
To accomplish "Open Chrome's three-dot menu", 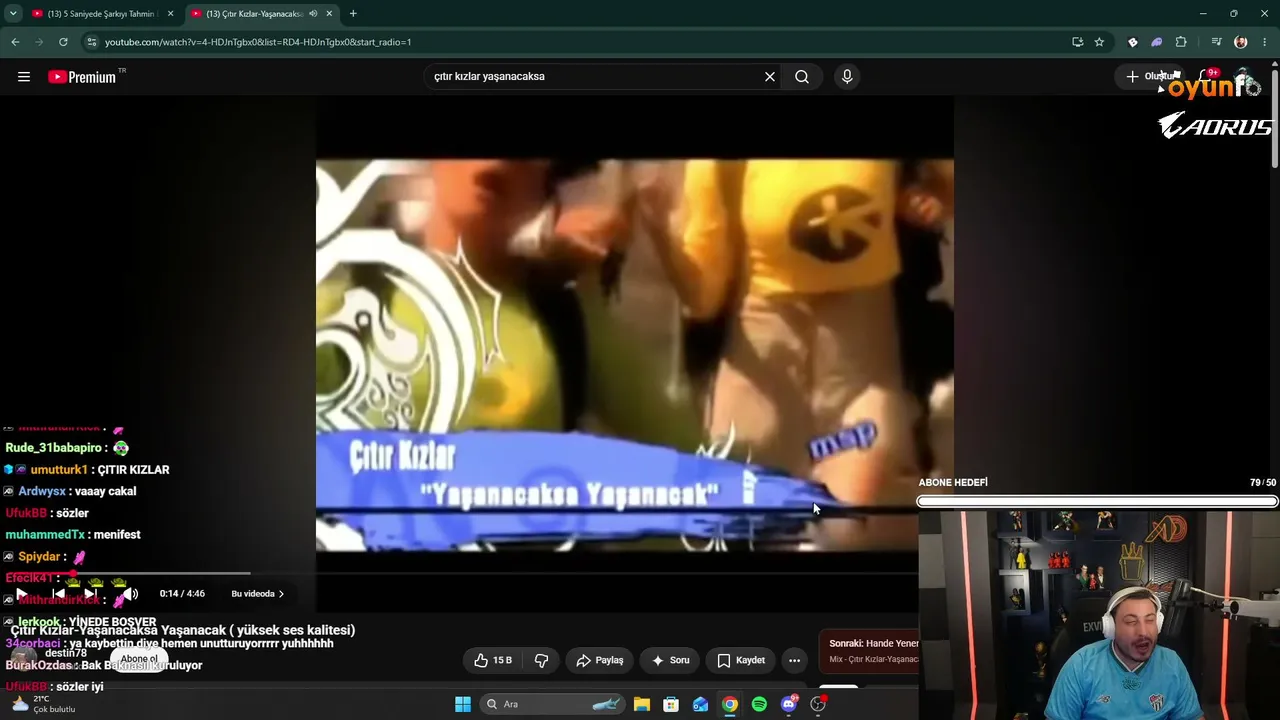I will [1265, 42].
